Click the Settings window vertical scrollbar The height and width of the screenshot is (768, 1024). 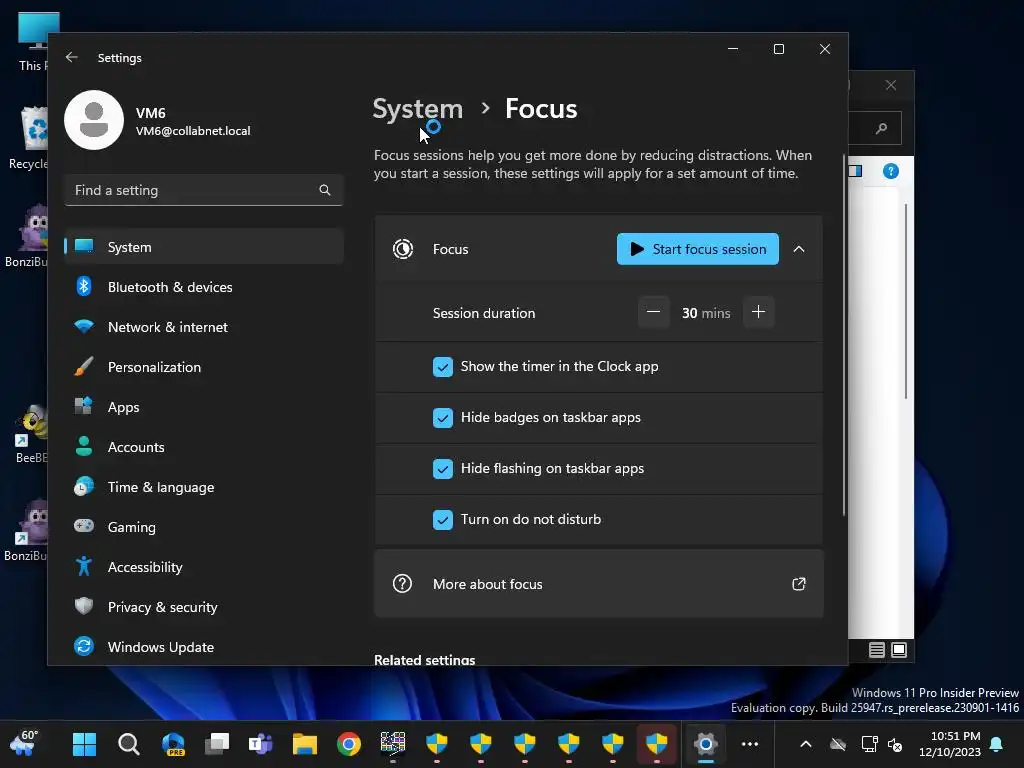(x=844, y=335)
